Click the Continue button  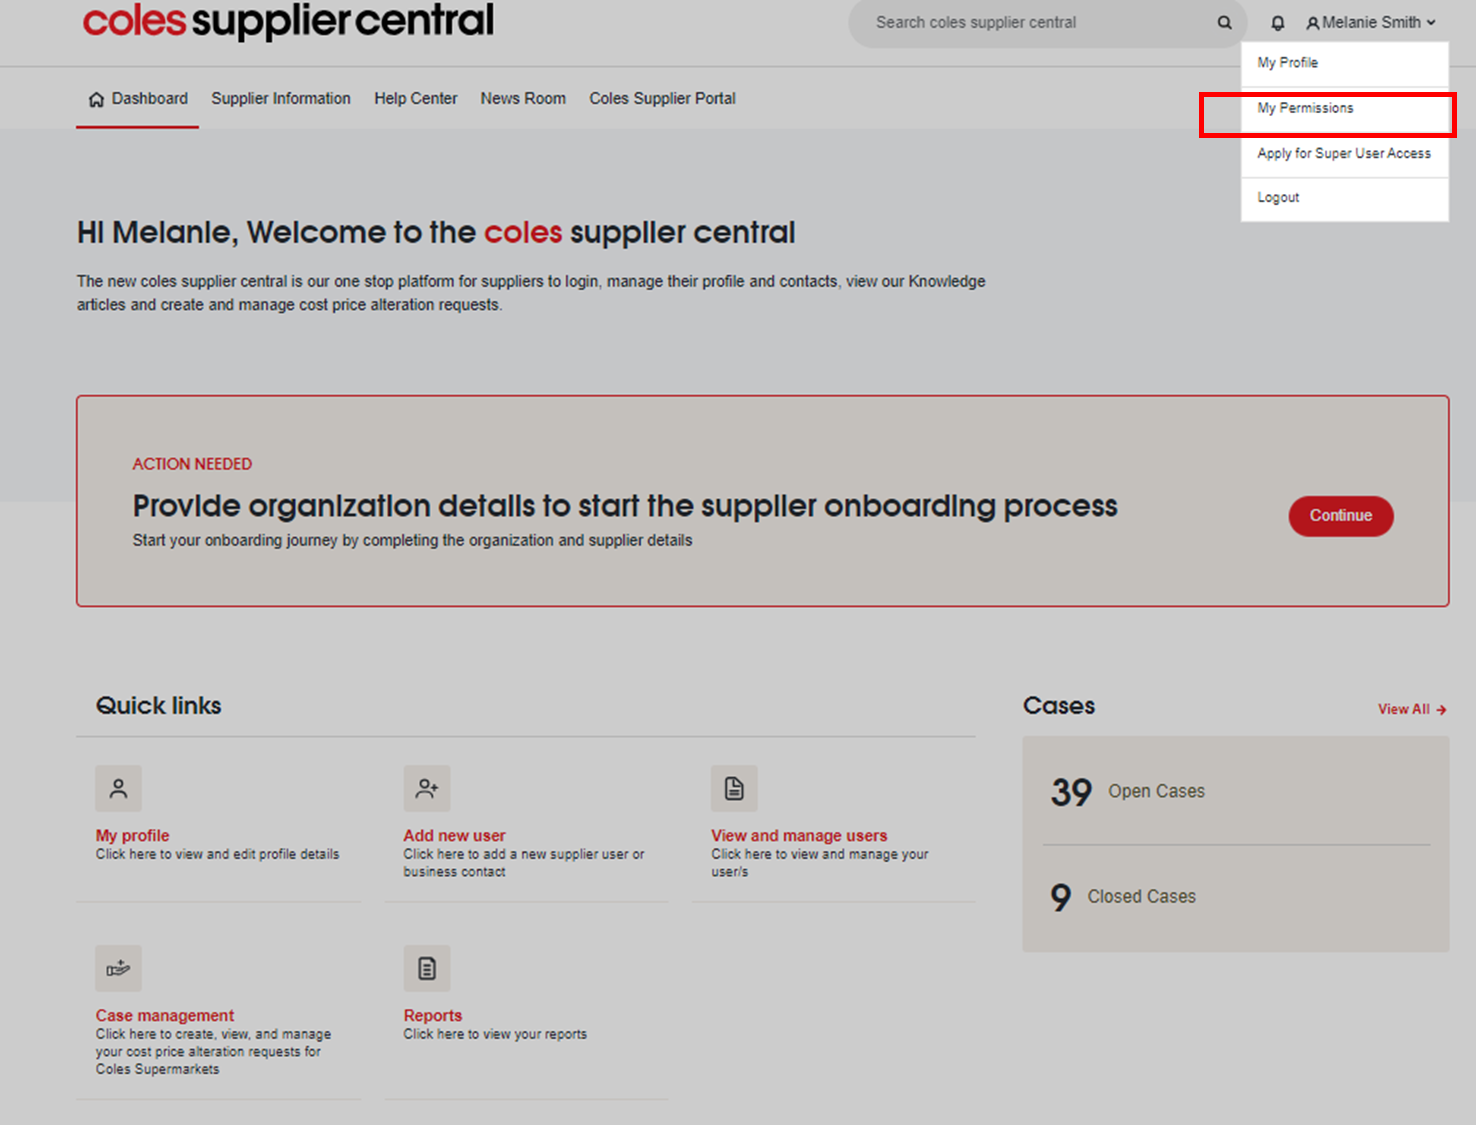pos(1340,516)
